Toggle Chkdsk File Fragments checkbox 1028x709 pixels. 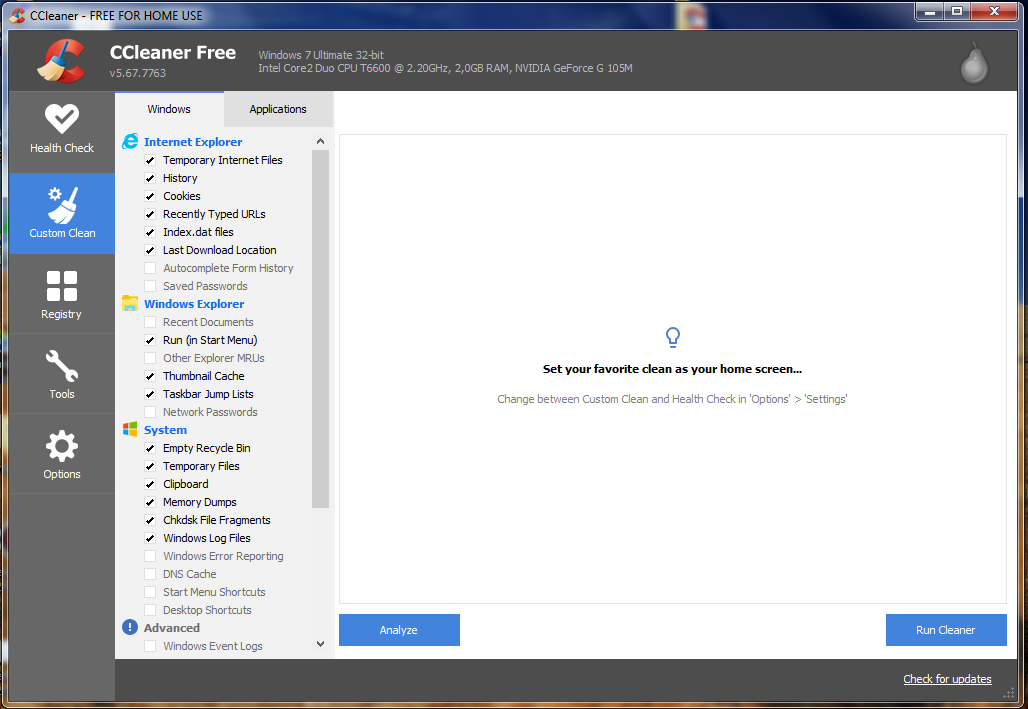tap(150, 520)
